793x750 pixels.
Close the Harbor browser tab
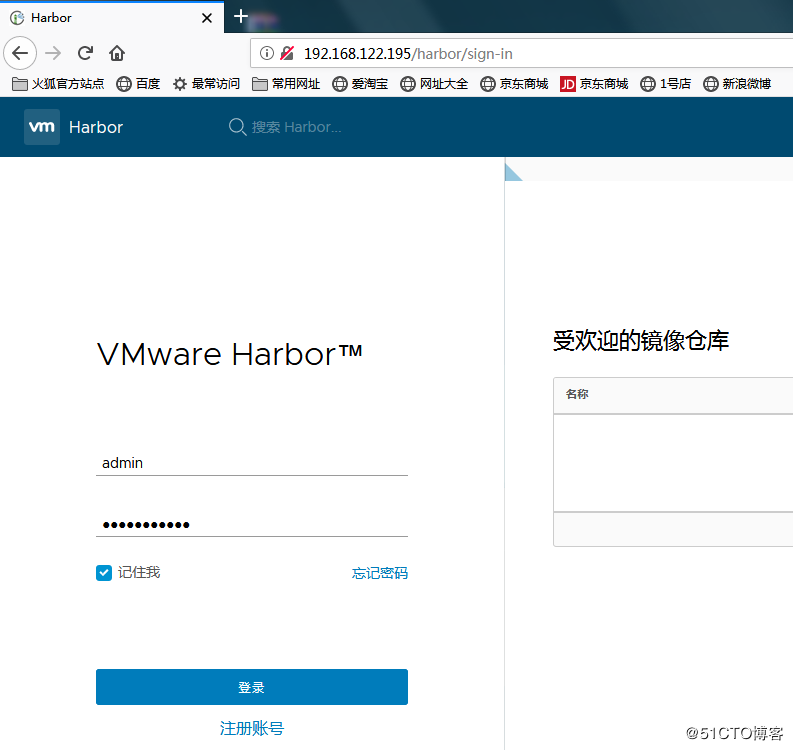coord(206,18)
